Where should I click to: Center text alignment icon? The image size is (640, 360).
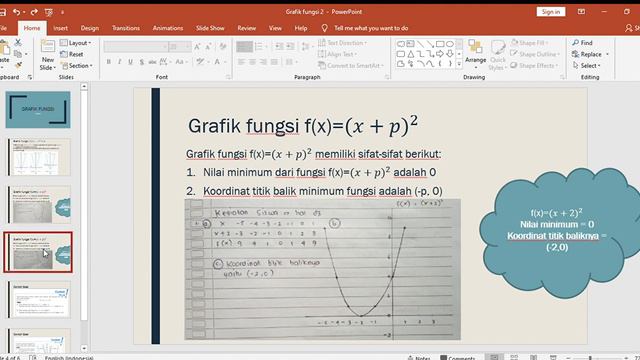252,62
